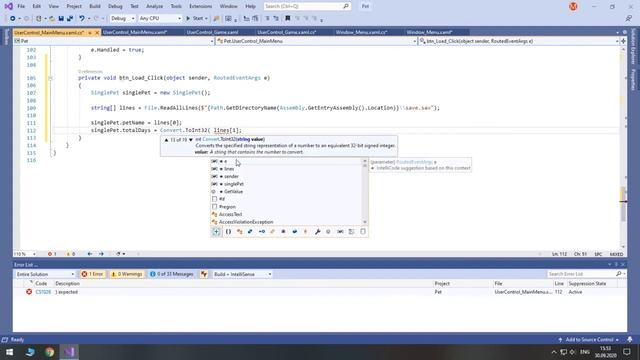
Task: Click the bookmark toolbar icon
Action: pyautogui.click(x=288, y=18)
